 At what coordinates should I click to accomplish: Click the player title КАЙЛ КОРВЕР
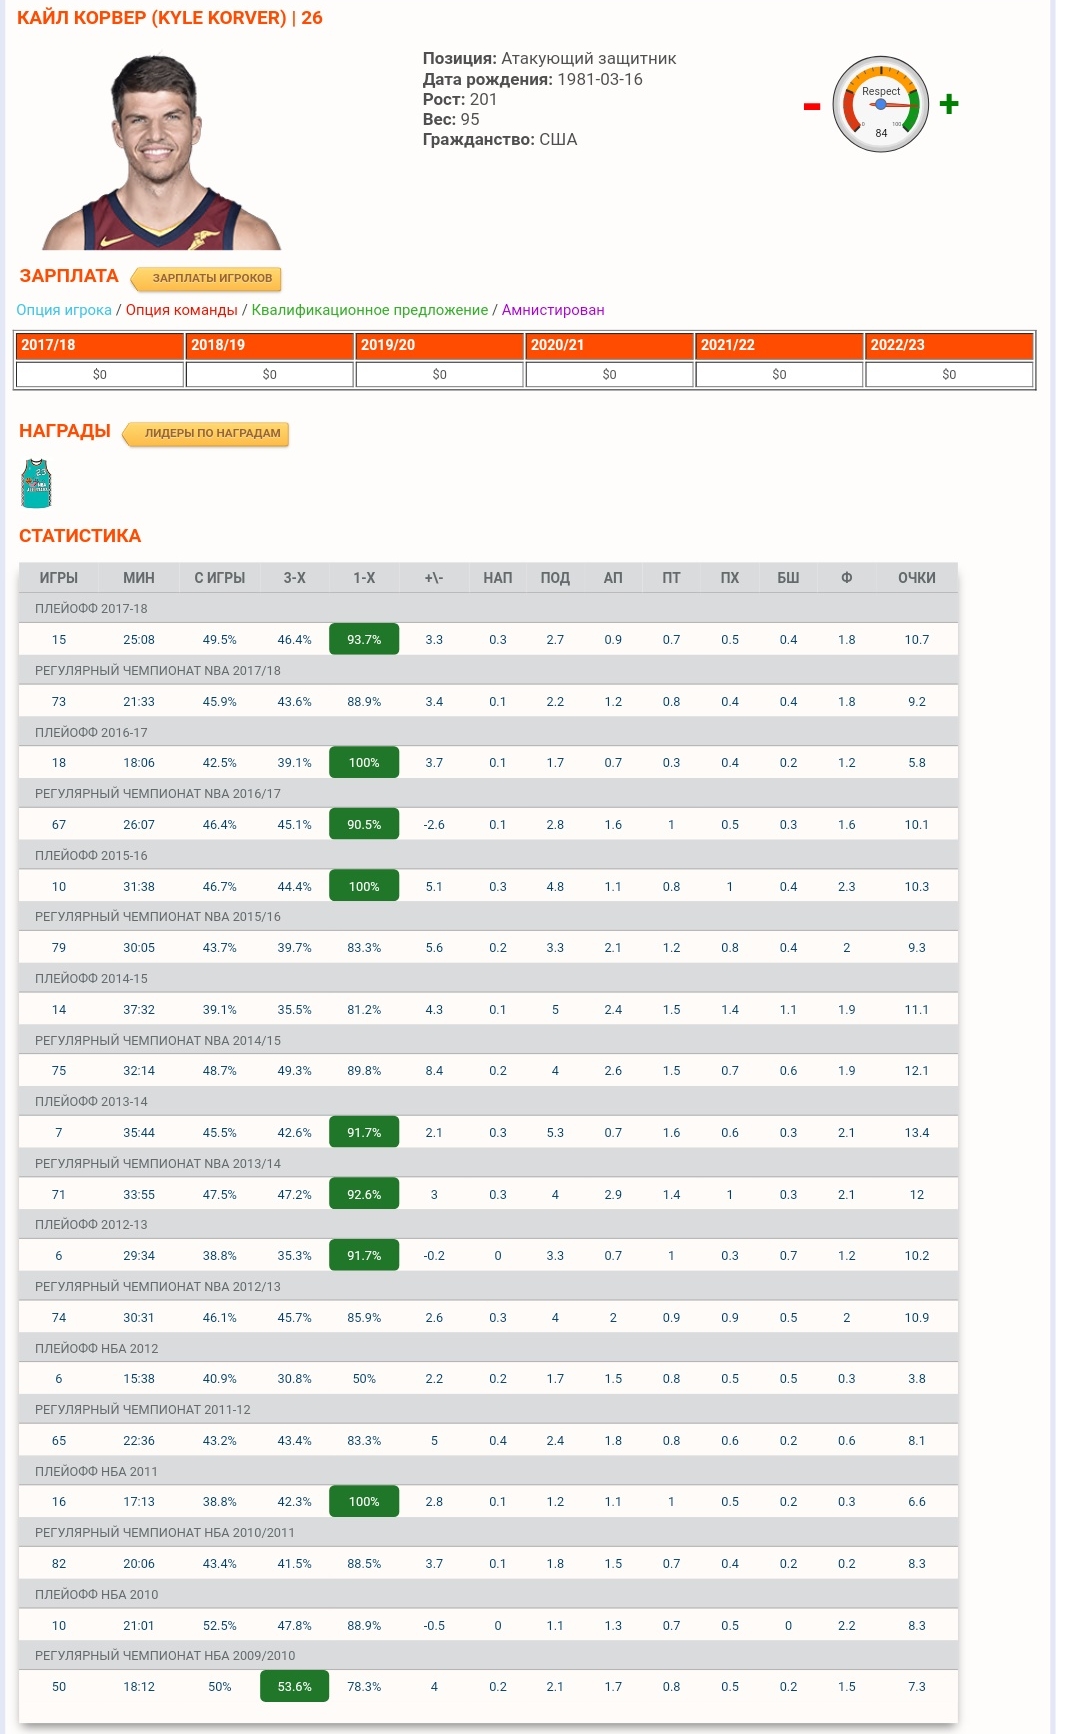170,18
